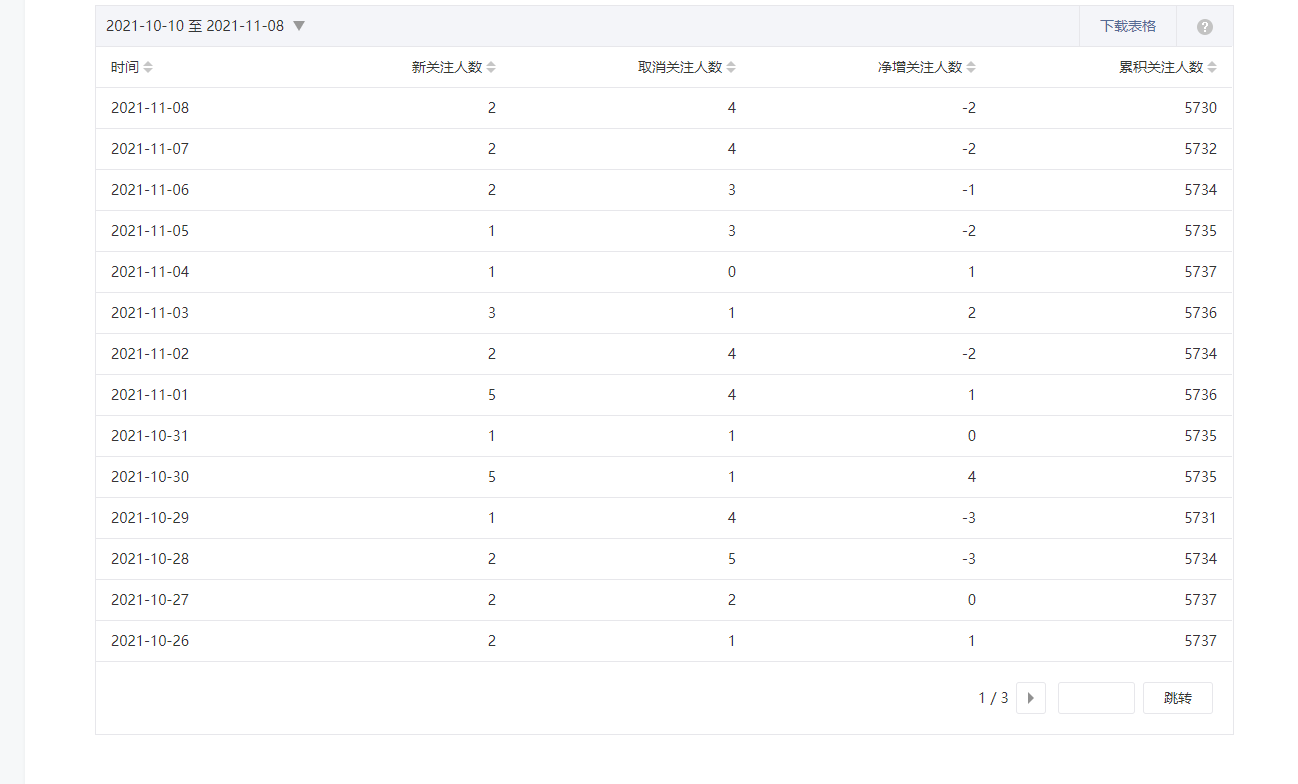The width and height of the screenshot is (1298, 784).
Task: Open the question mark help icon
Action: pyautogui.click(x=1204, y=27)
